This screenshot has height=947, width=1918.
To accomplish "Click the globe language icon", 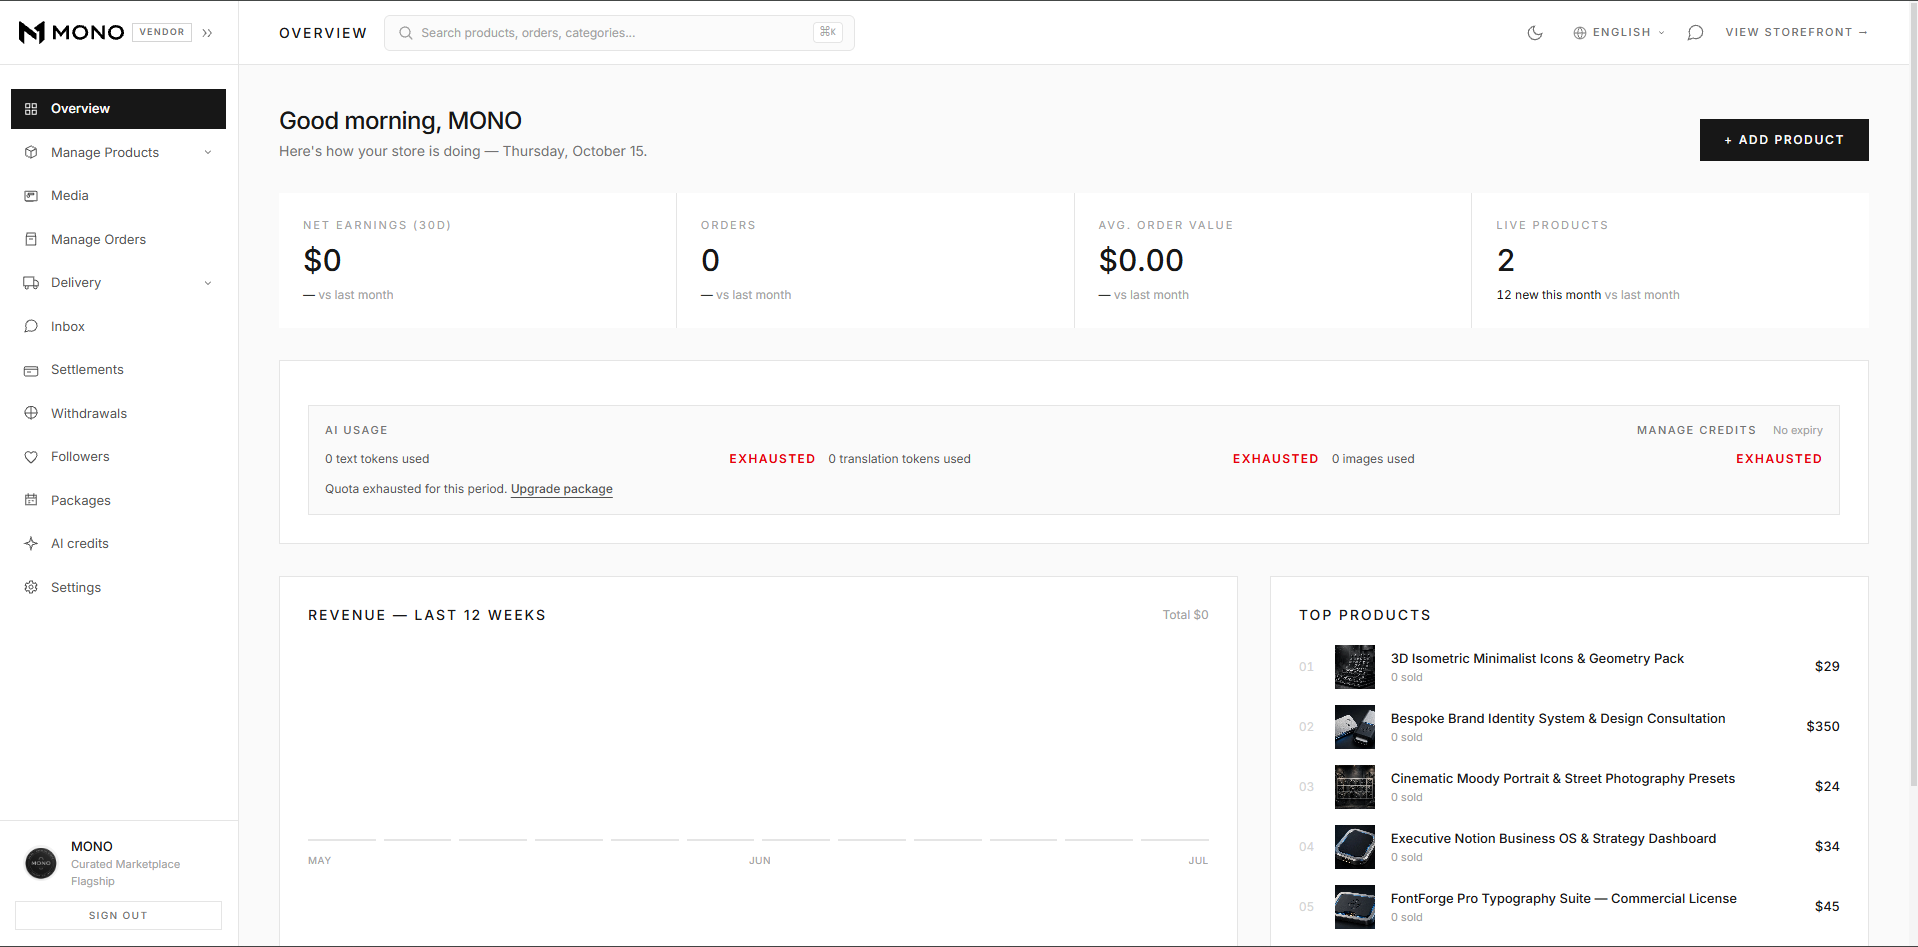I will [1580, 33].
